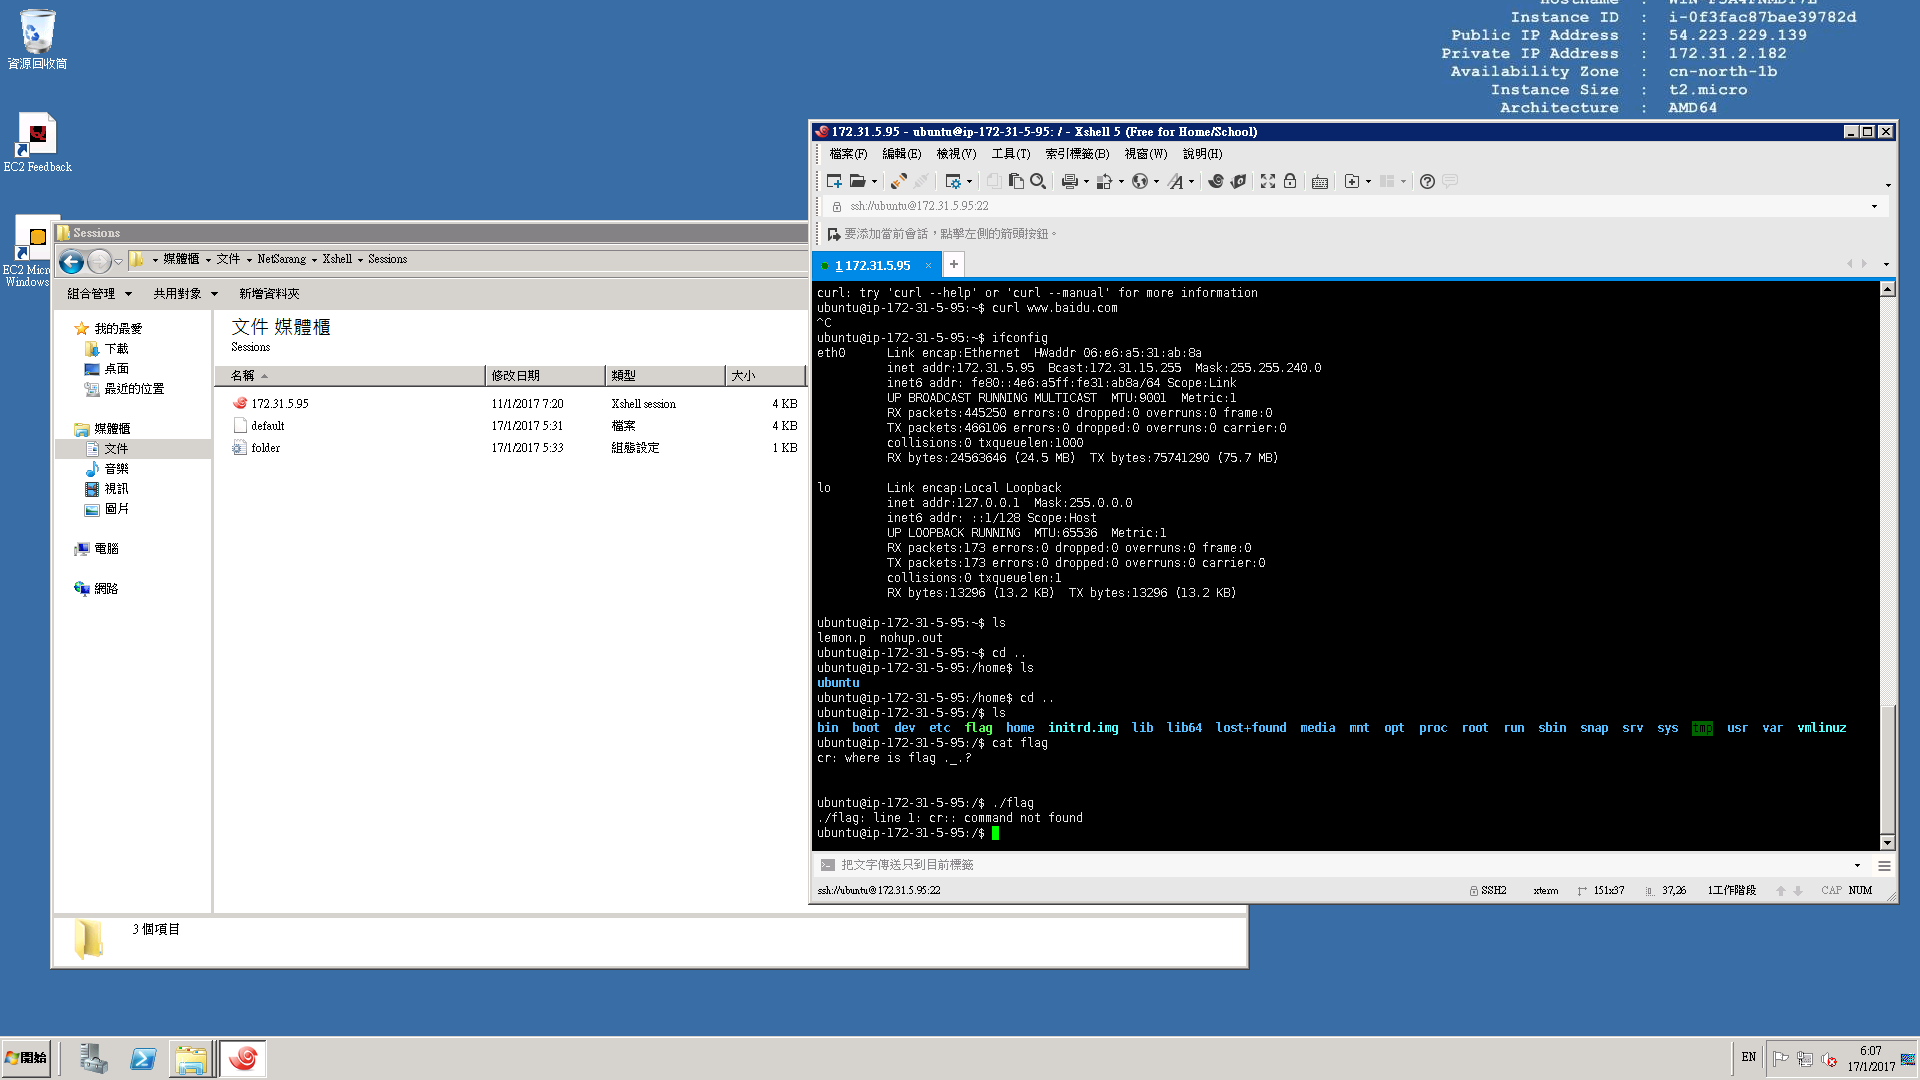1920x1080 pixels.
Task: Click the Find magnifier icon in Xshell
Action: pyautogui.click(x=1038, y=181)
